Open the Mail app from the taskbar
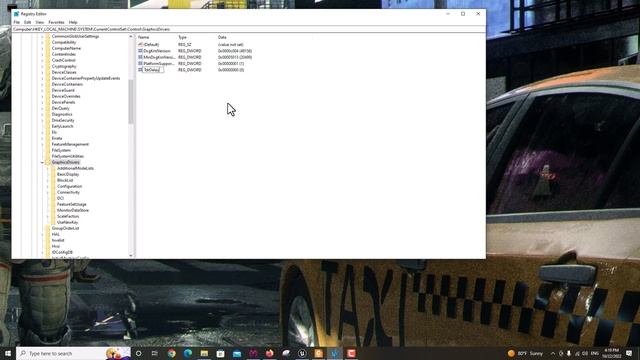The image size is (640, 360). 237,353
